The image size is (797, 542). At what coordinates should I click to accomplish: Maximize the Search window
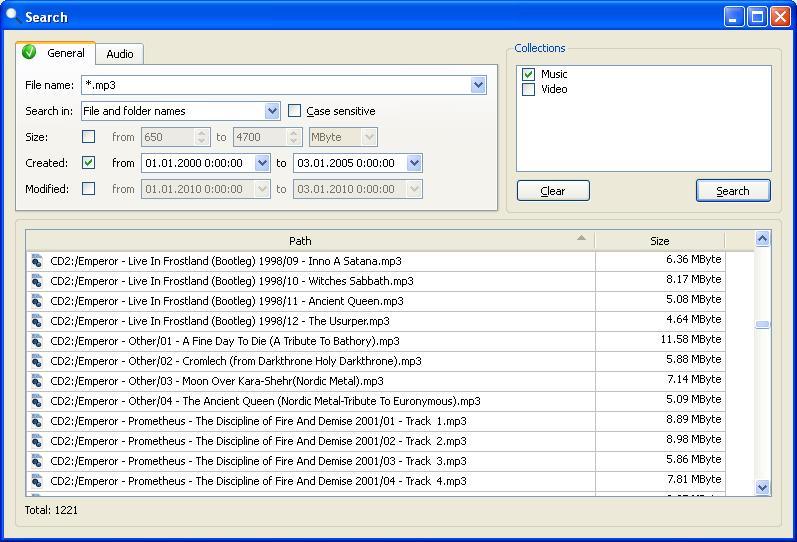[x=757, y=17]
